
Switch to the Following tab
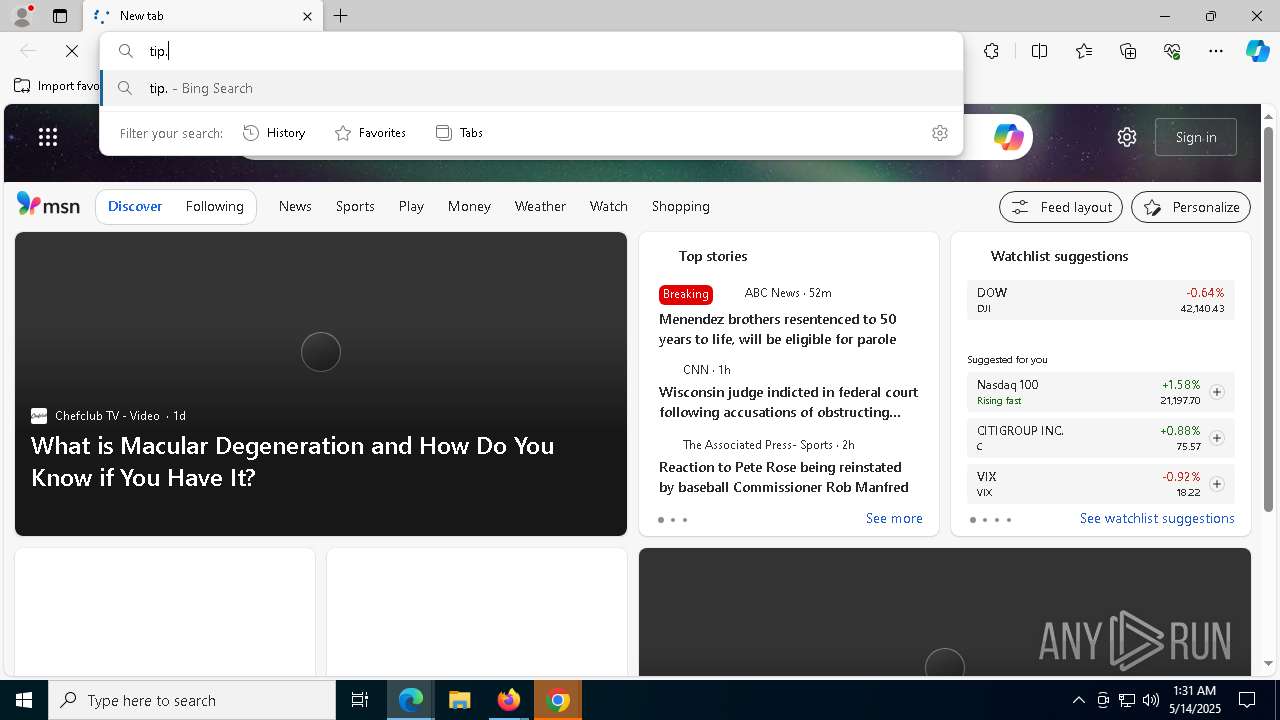(214, 206)
